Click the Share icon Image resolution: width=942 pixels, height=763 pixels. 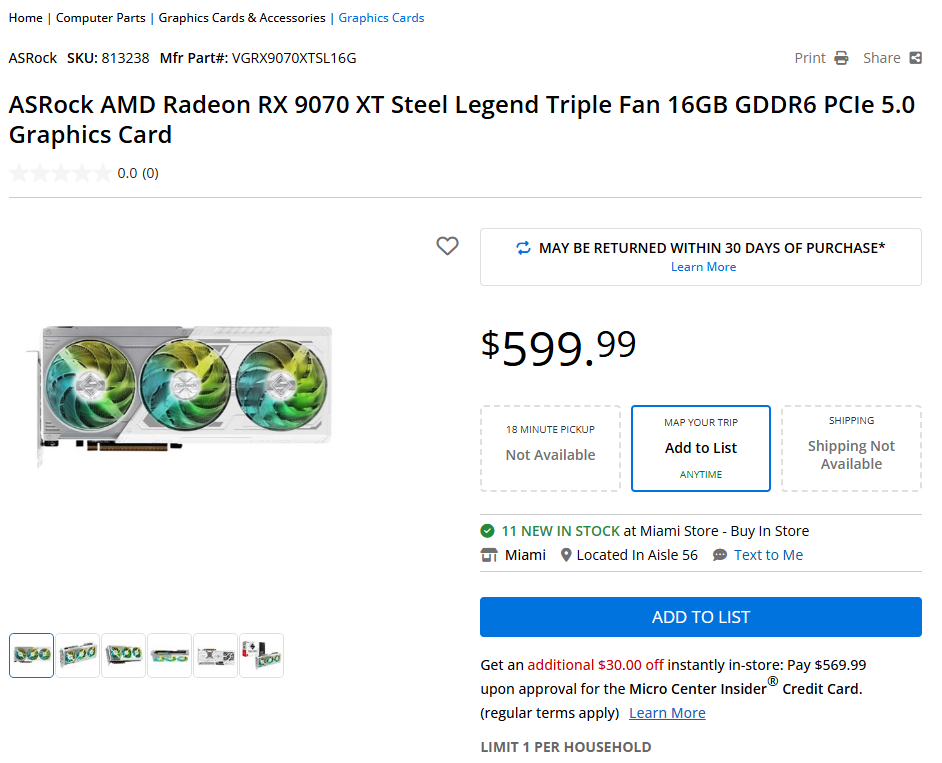[915, 58]
